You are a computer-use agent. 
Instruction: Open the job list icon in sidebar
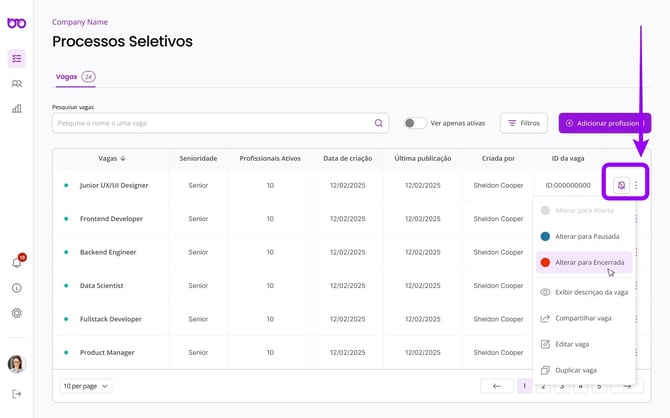tap(16, 59)
